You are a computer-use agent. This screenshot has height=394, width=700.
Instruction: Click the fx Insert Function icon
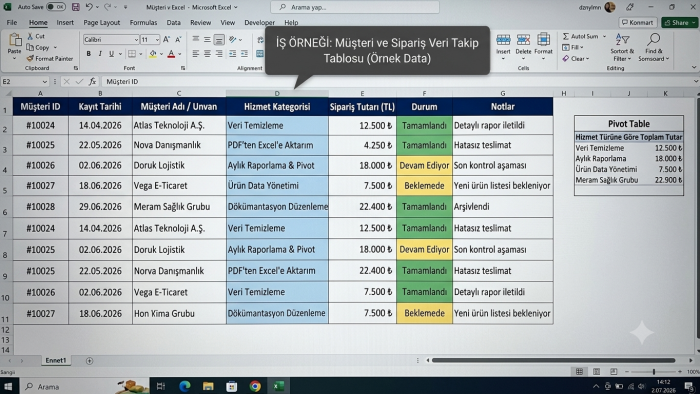coord(92,81)
